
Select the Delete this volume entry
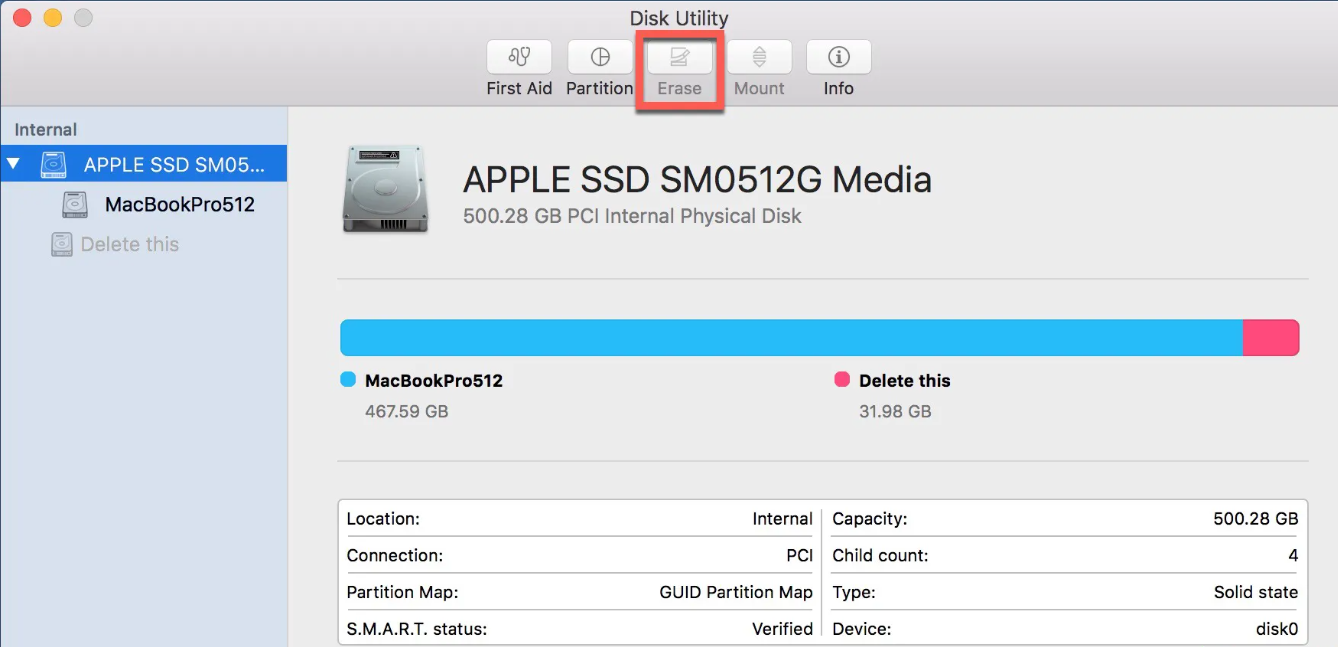(x=130, y=244)
